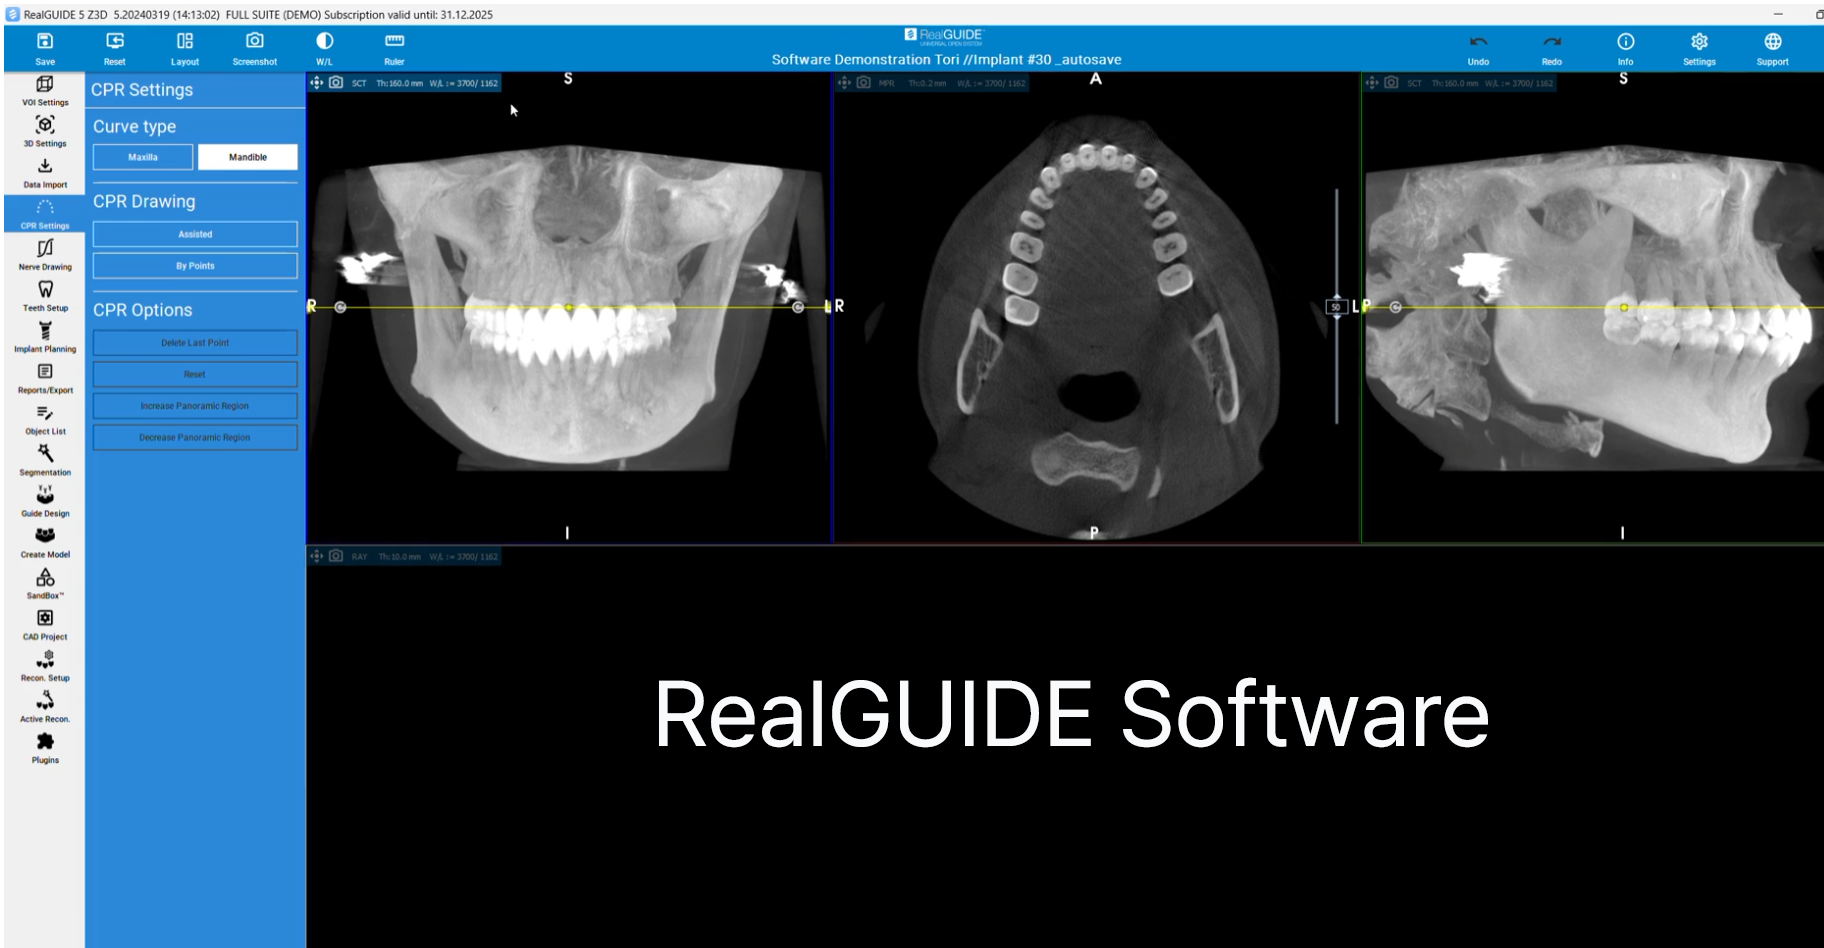Open 3D Settings in the sidebar
This screenshot has height=948, width=1824.
45,131
